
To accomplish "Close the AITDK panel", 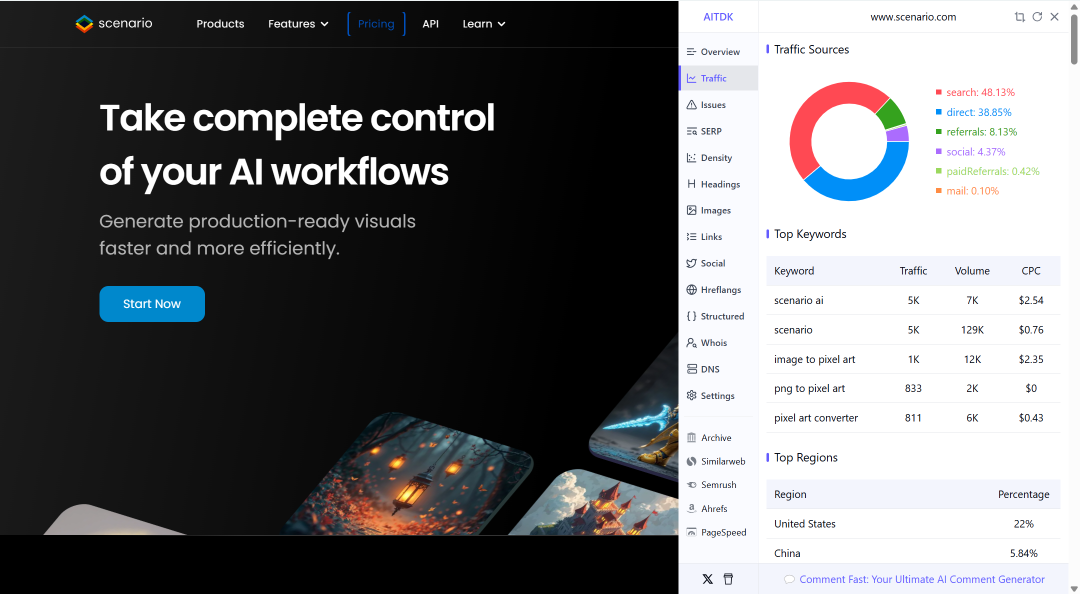I will point(1054,17).
